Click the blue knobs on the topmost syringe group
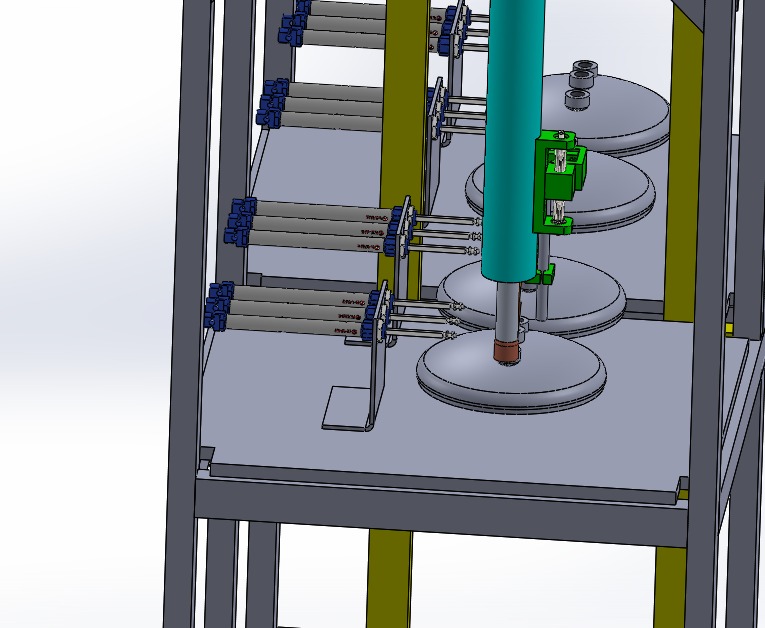The height and width of the screenshot is (628, 765). click(295, 25)
